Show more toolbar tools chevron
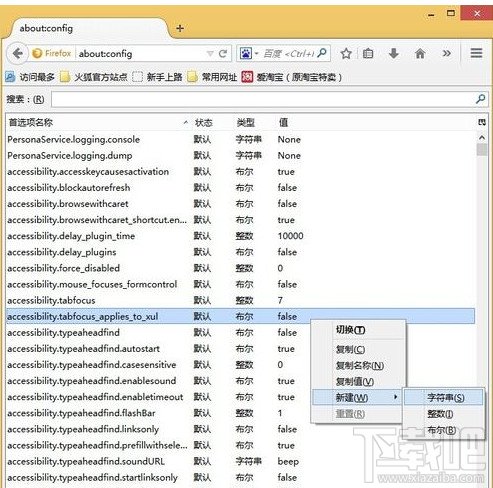The image size is (493, 488). (446, 53)
